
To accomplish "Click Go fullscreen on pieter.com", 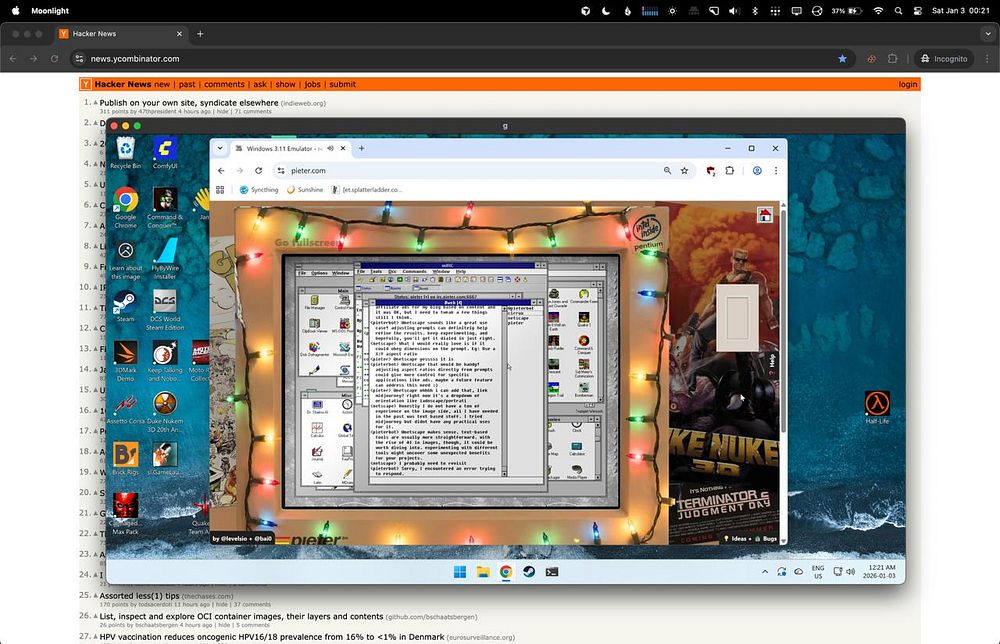I will pyautogui.click(x=306, y=242).
